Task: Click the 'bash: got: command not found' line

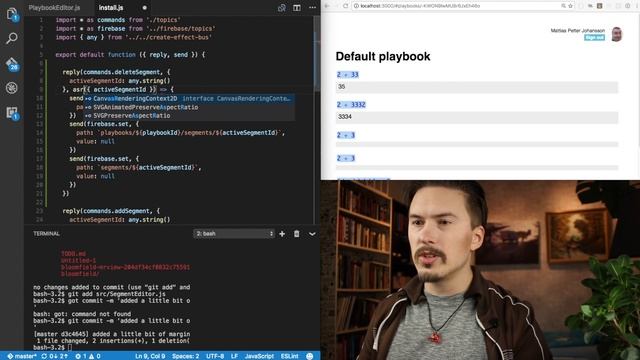Action: pos(82,314)
